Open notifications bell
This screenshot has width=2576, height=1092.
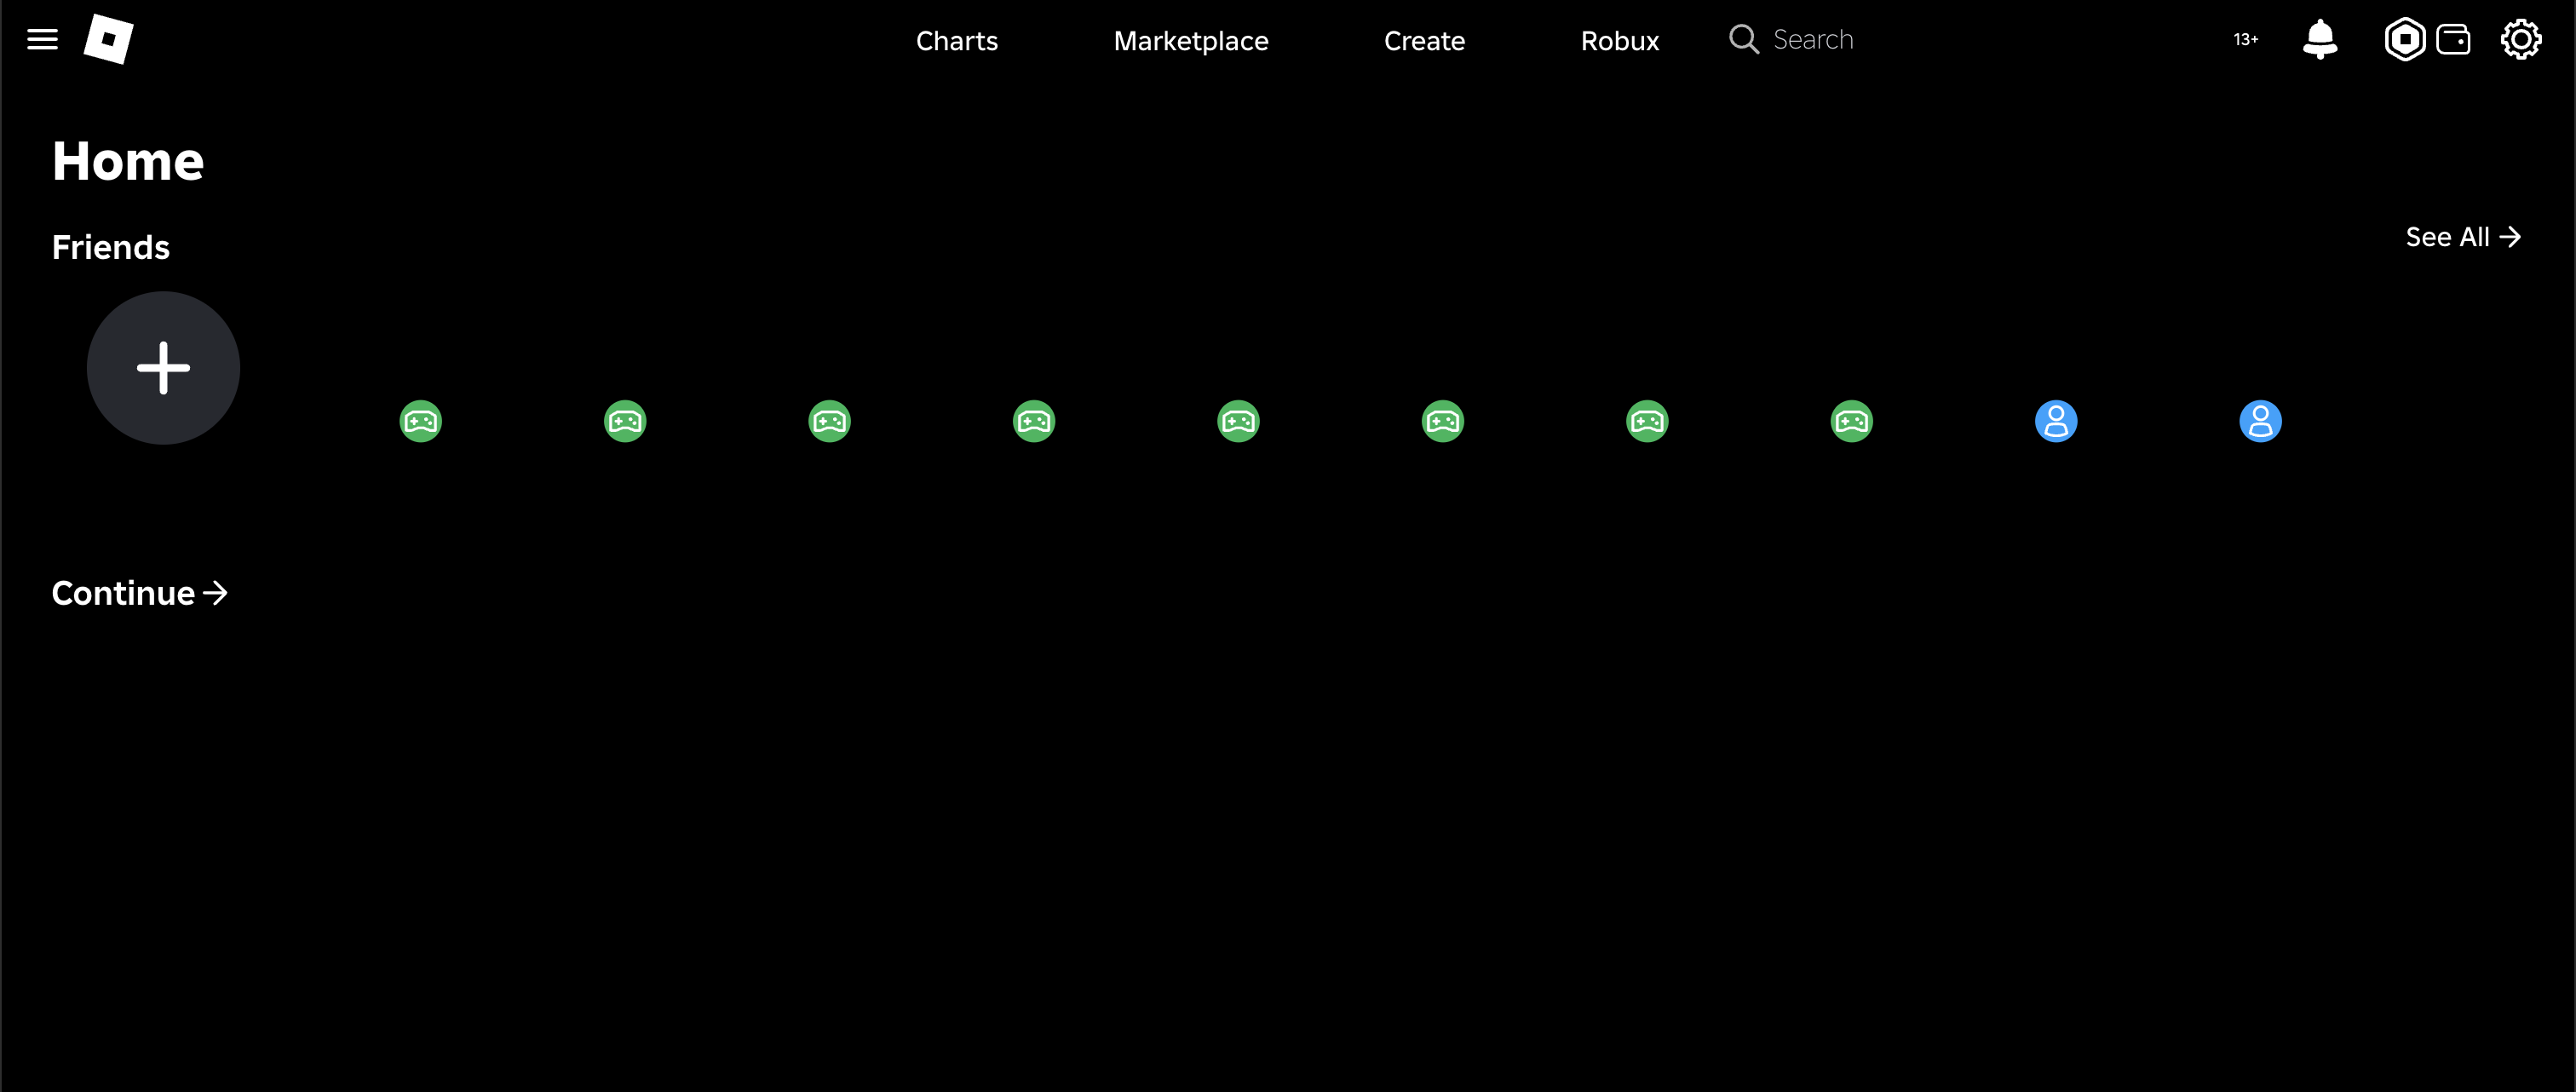coord(2319,40)
